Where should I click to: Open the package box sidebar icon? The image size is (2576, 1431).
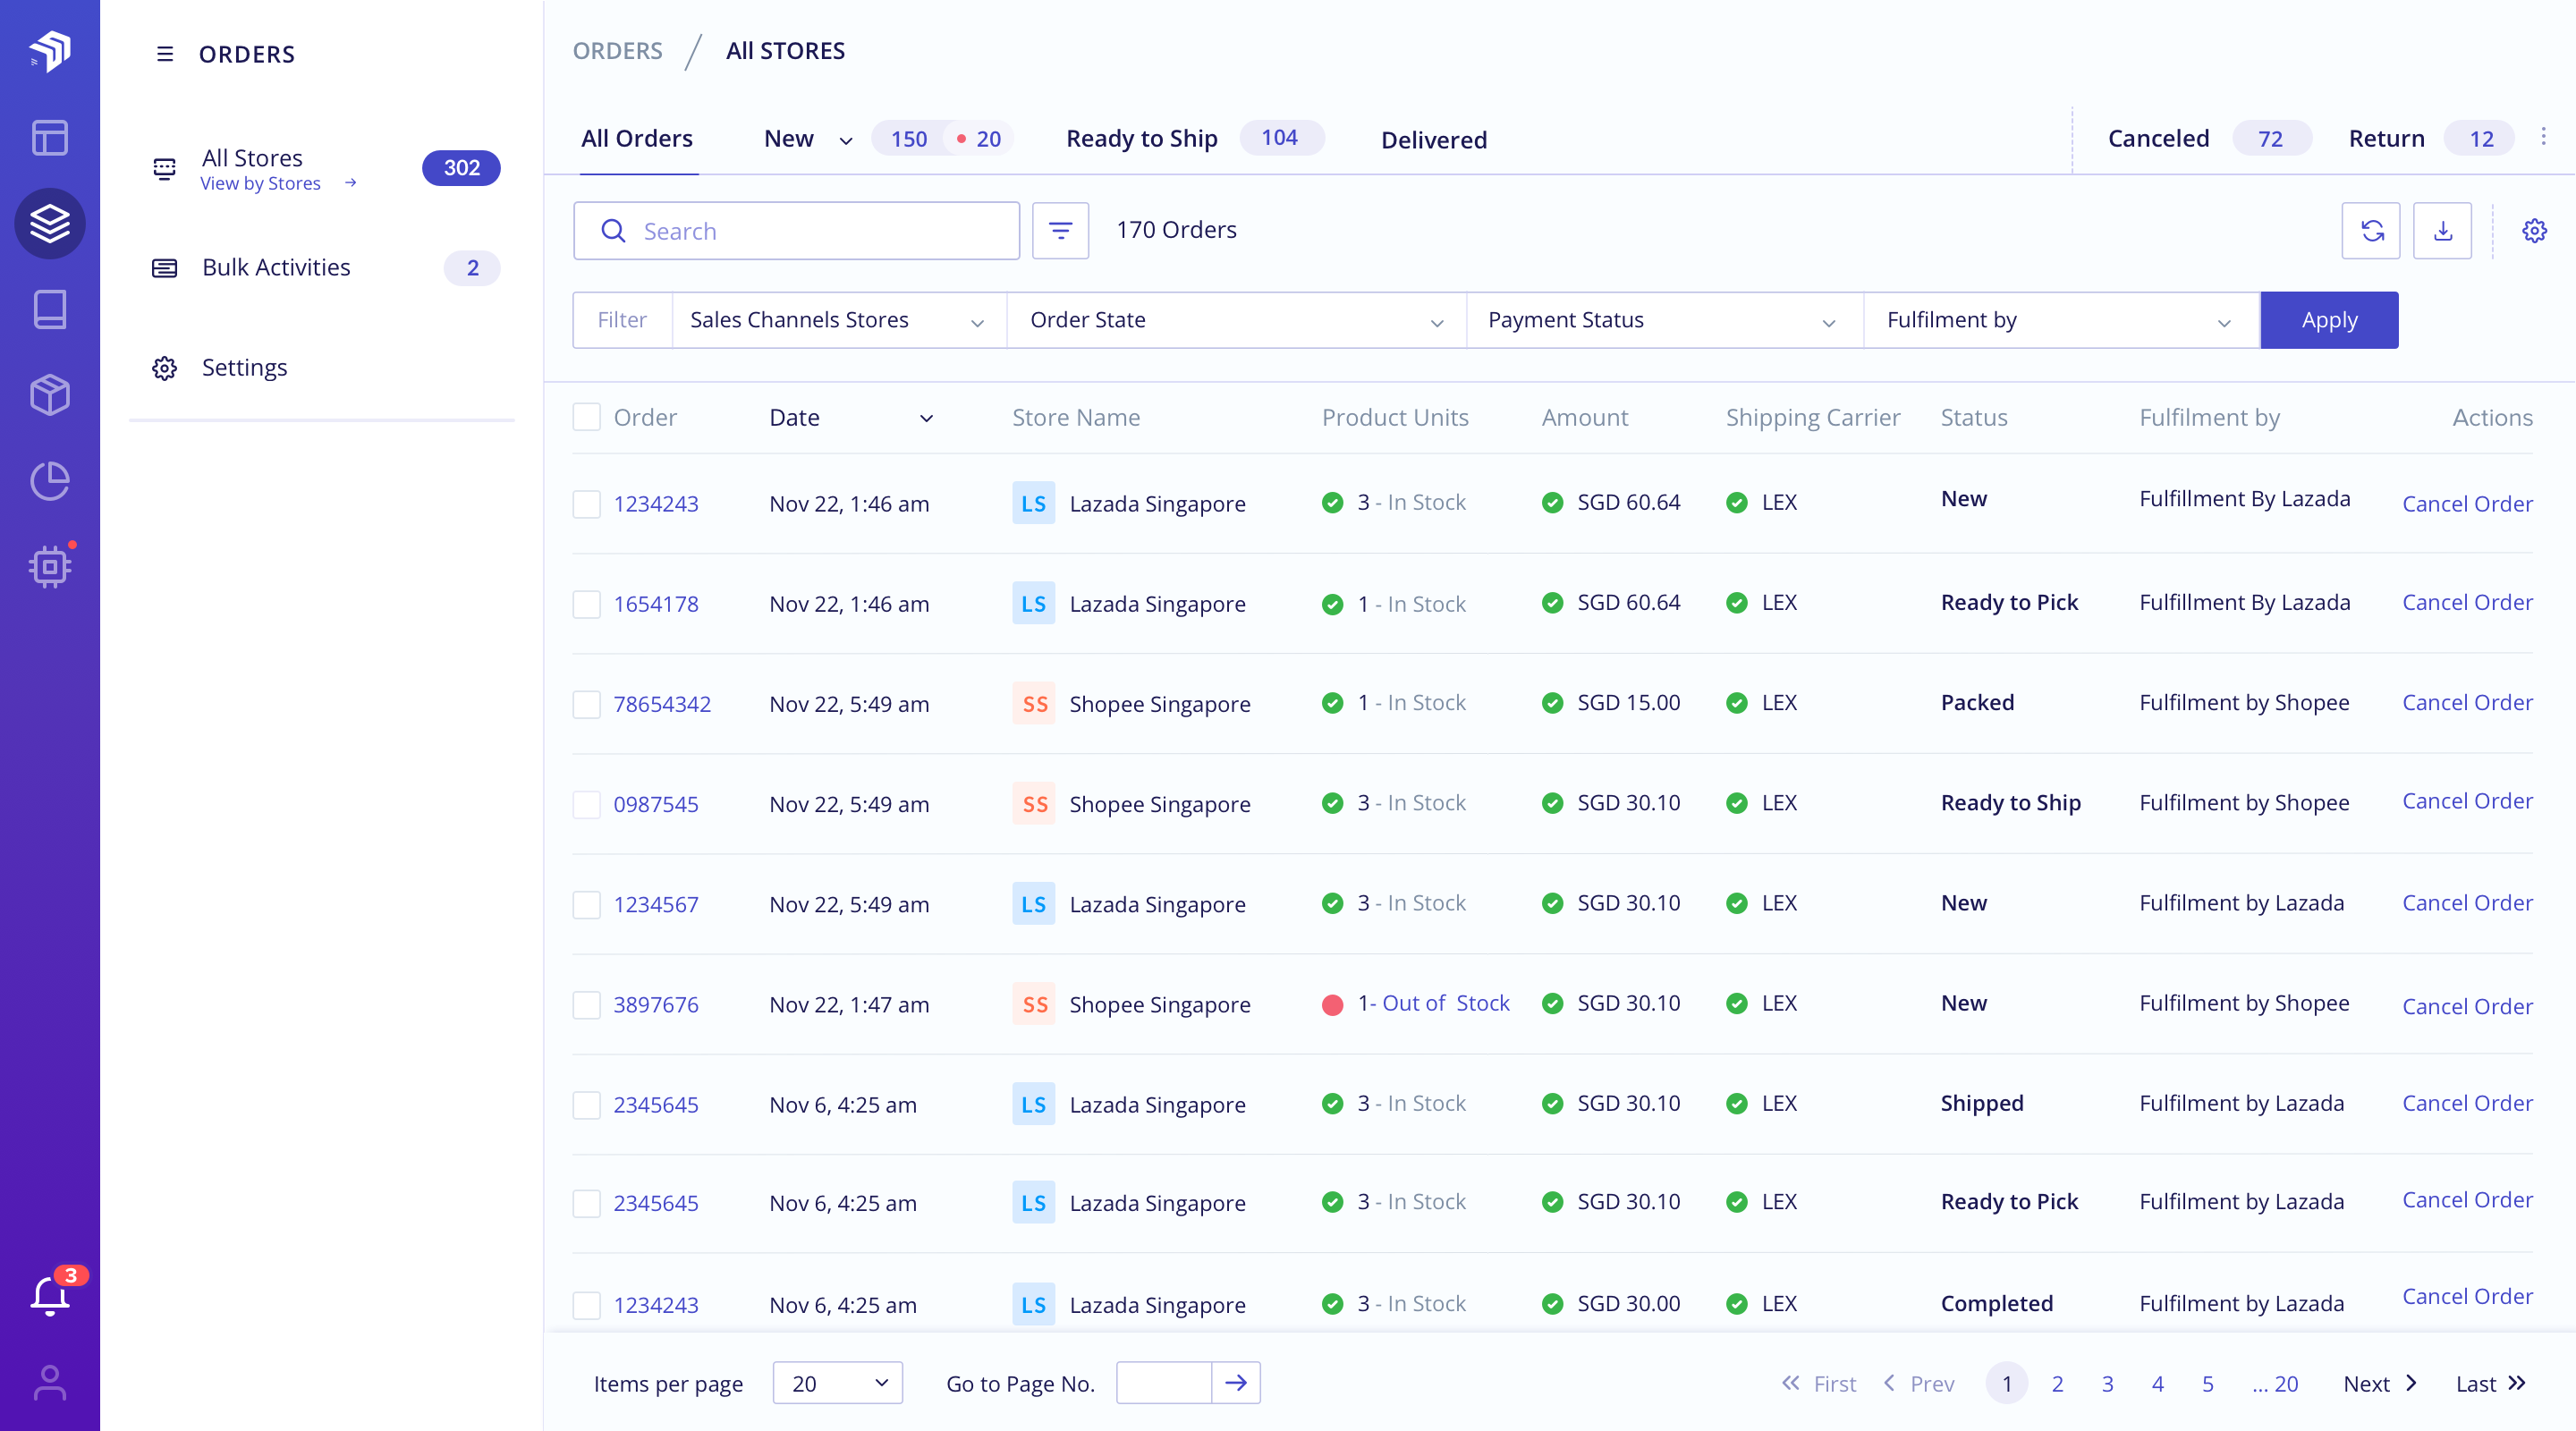(49, 395)
